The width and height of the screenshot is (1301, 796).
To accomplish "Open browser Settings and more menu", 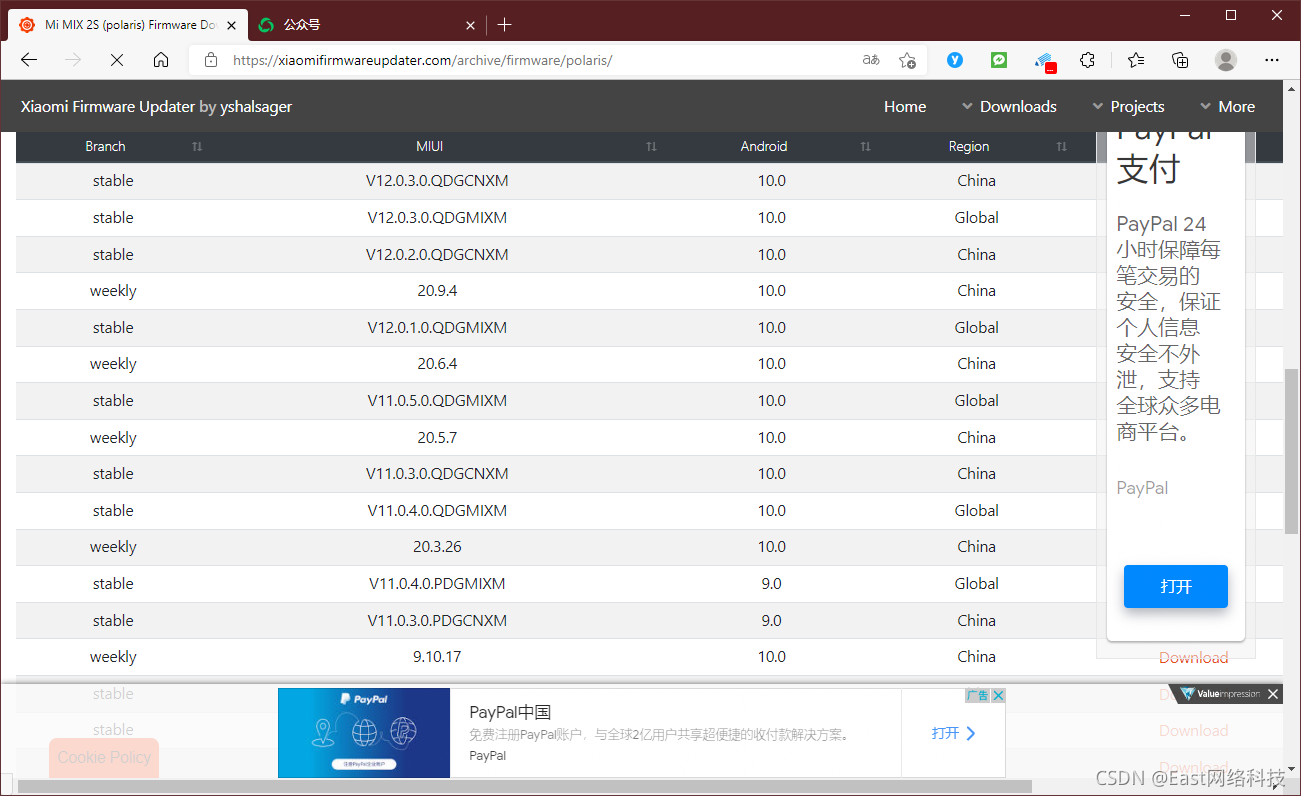I will (x=1272, y=60).
